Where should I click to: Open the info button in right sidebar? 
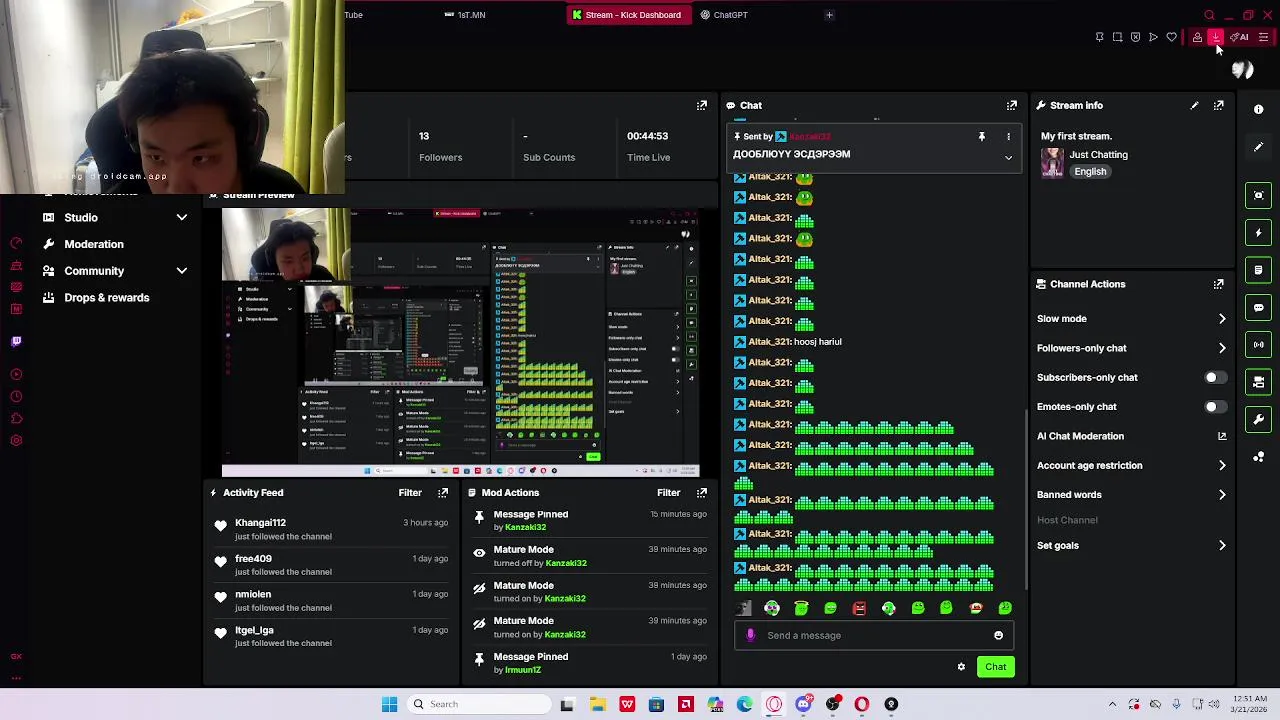(1259, 109)
